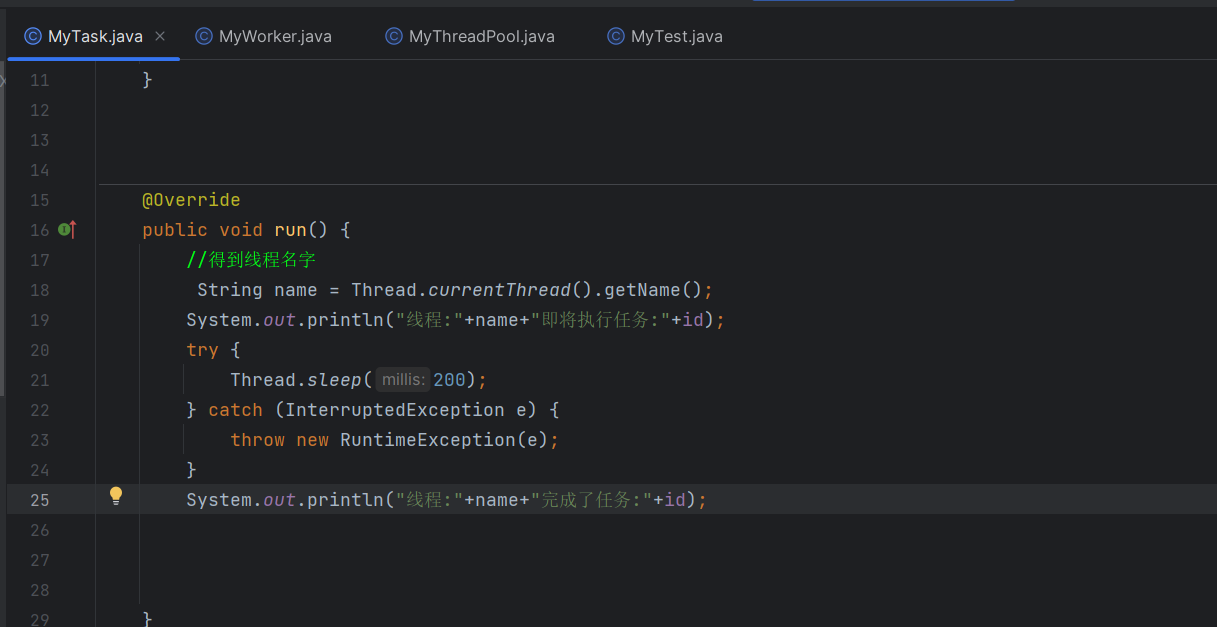The height and width of the screenshot is (627, 1217).
Task: Select the MyTest.java tab
Action: point(676,37)
